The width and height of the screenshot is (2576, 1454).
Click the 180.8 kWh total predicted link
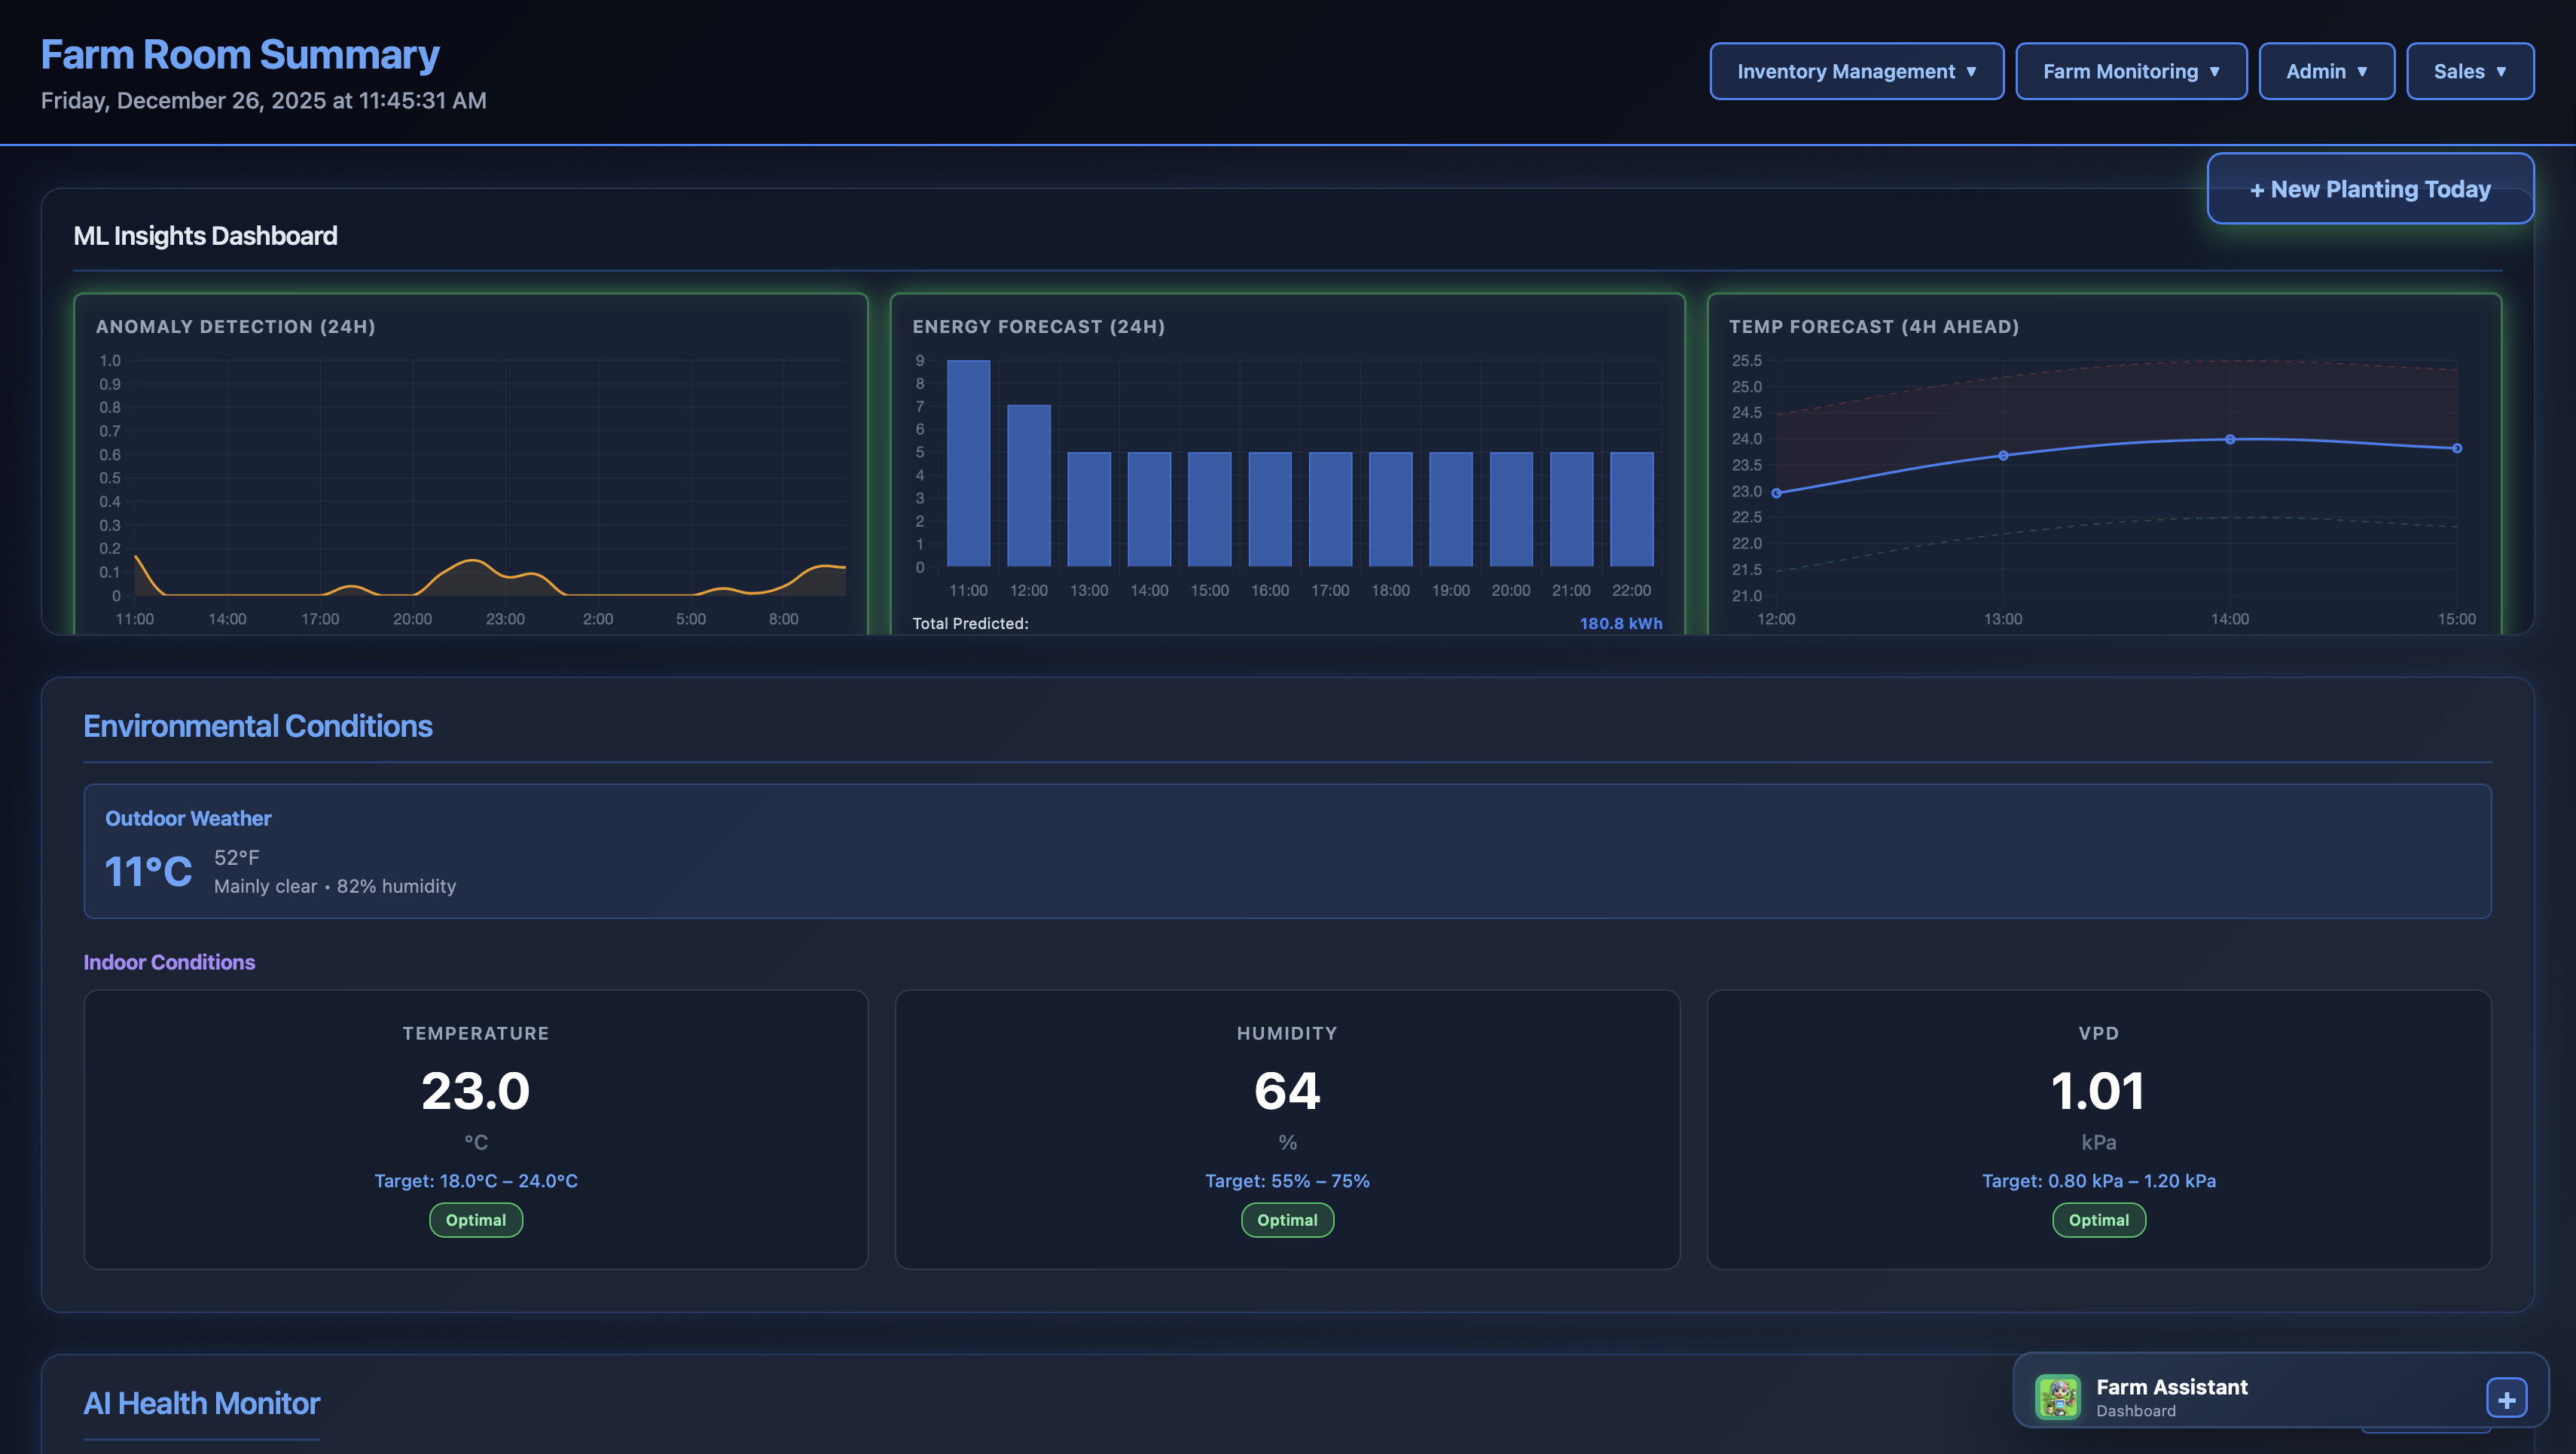1620,622
